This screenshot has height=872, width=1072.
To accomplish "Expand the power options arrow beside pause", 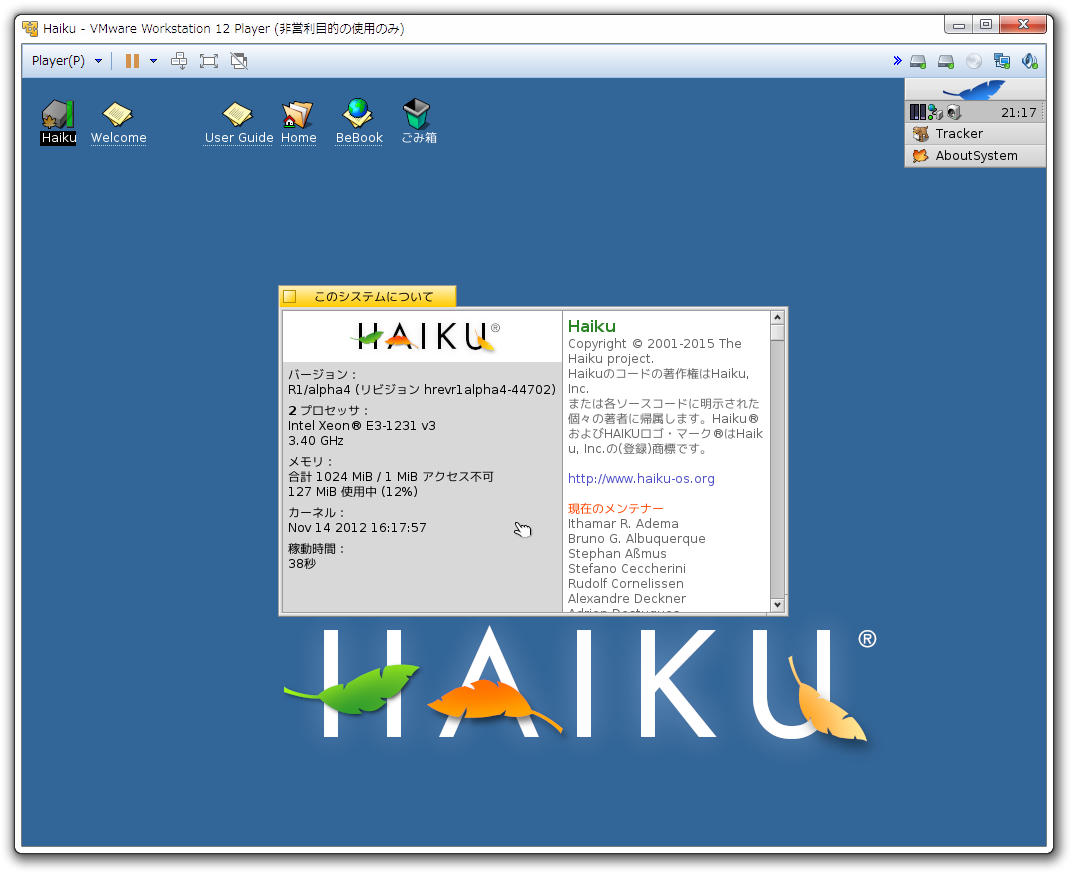I will click(x=153, y=61).
